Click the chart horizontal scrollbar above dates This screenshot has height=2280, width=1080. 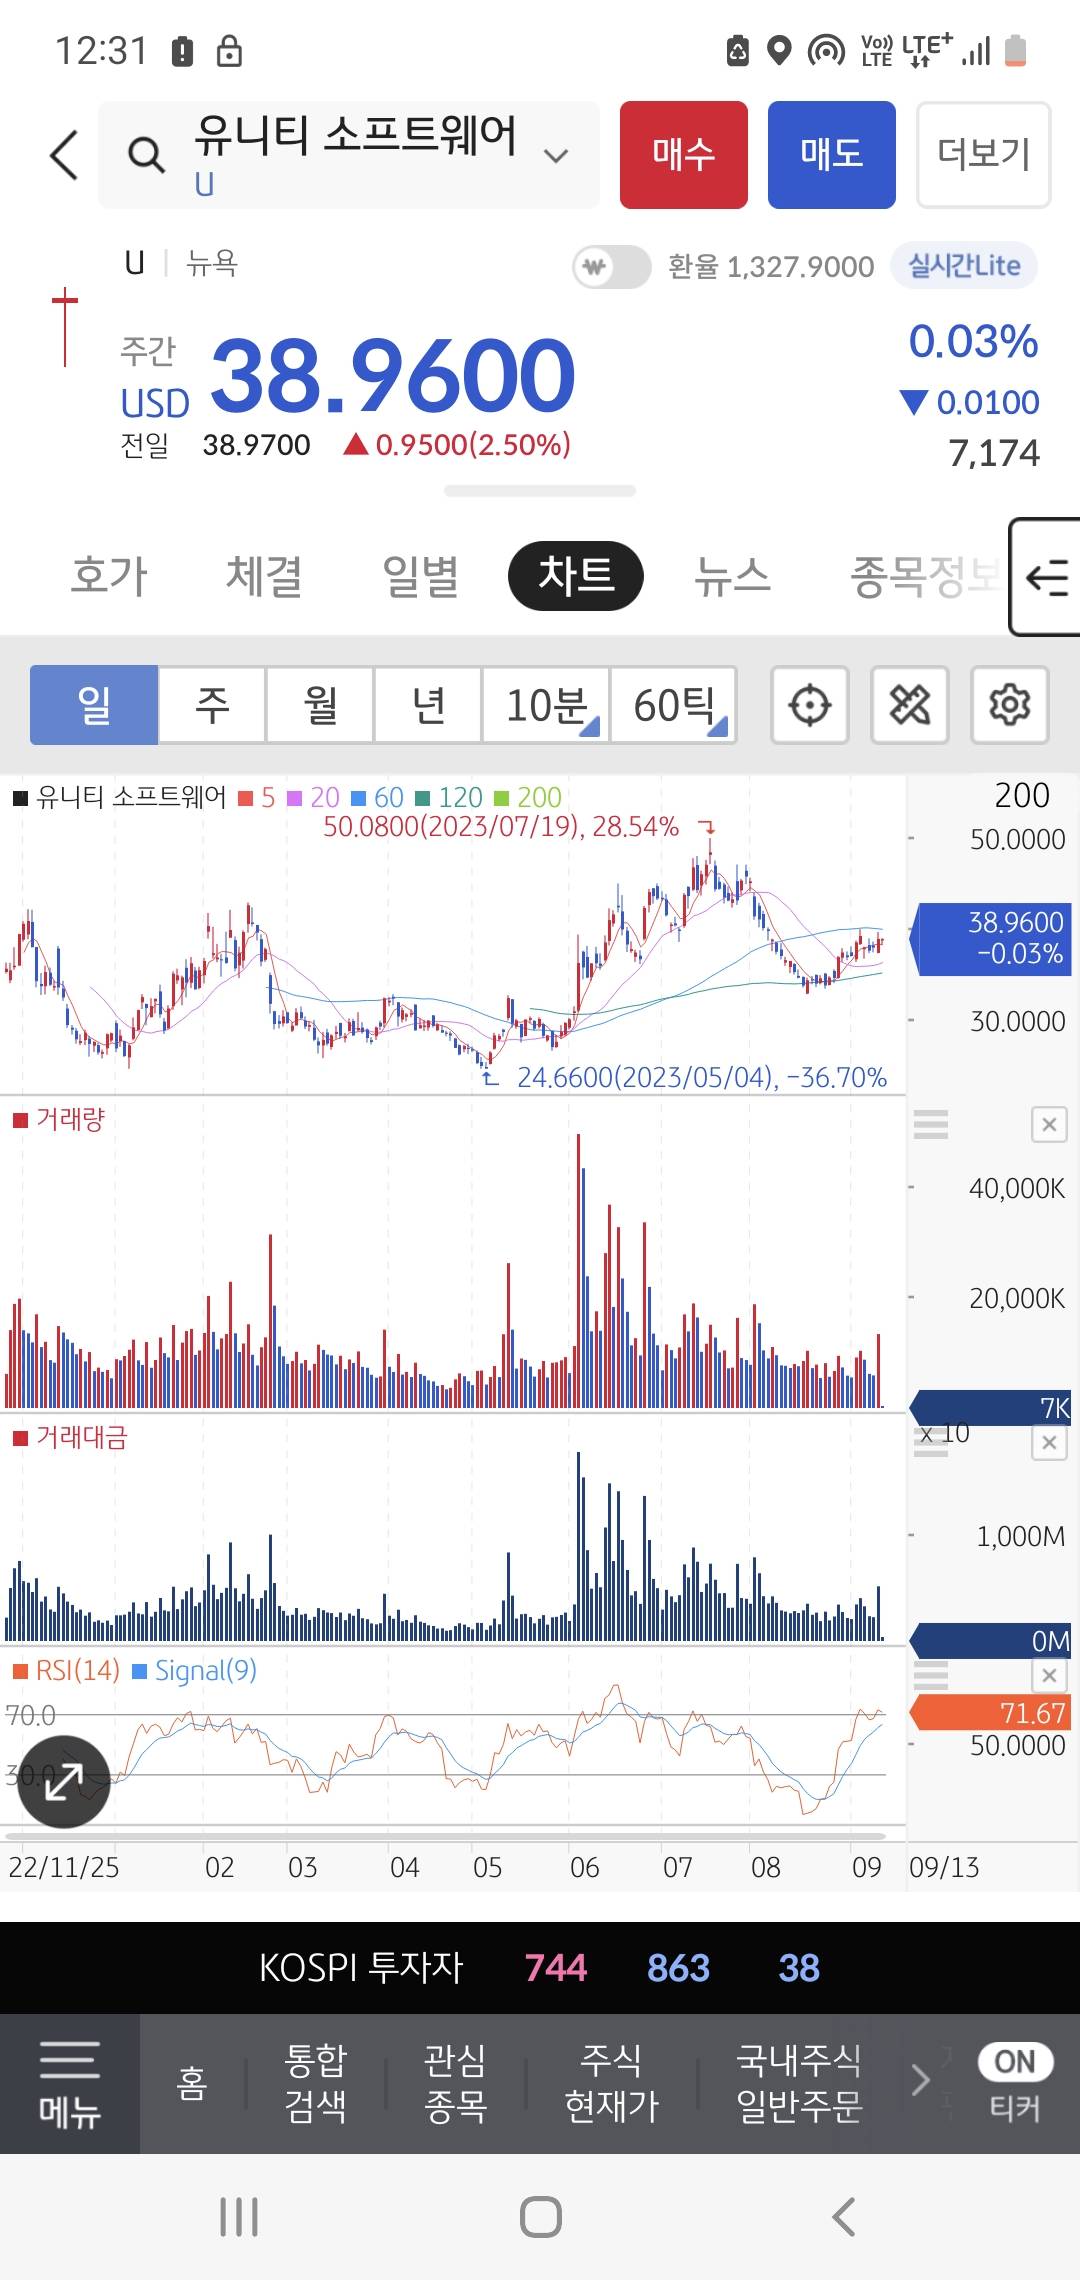coord(445,1836)
